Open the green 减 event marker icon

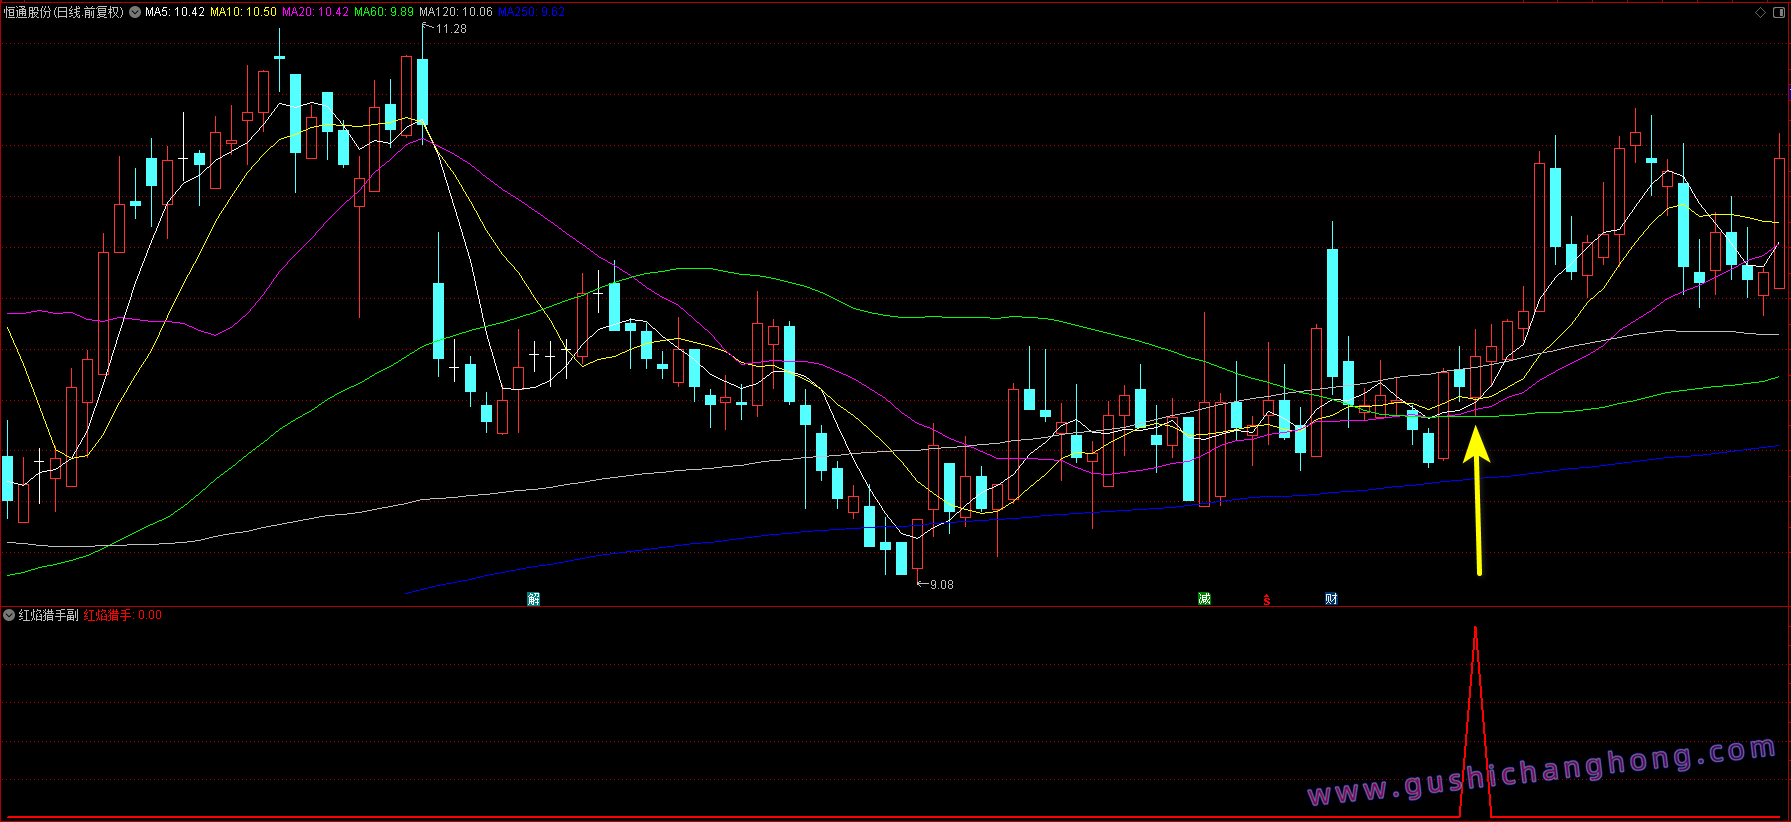tap(1204, 599)
